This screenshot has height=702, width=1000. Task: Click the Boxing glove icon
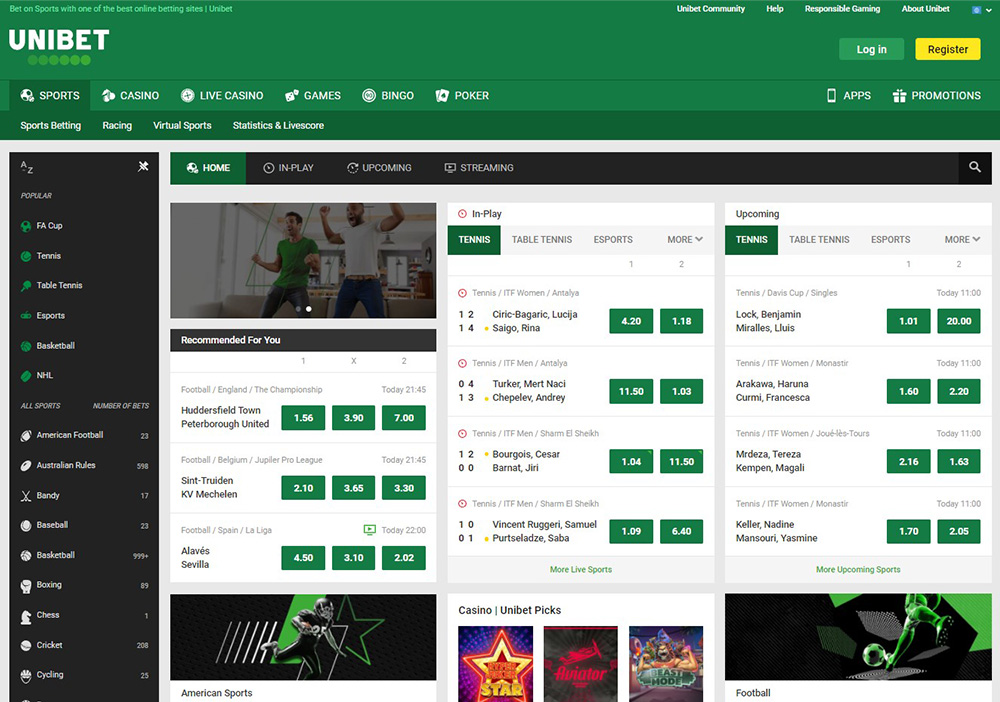[26, 585]
